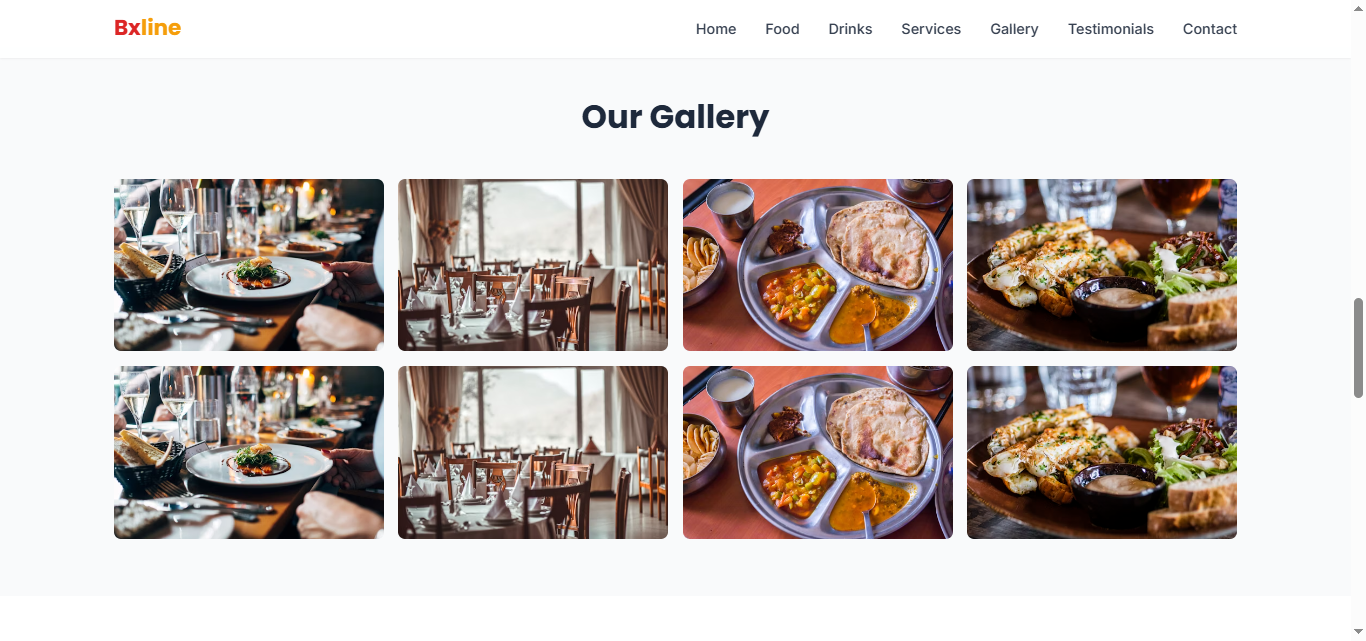This screenshot has height=641, width=1366.
Task: Open bottom-row Indian thali plate photo
Action: [818, 452]
